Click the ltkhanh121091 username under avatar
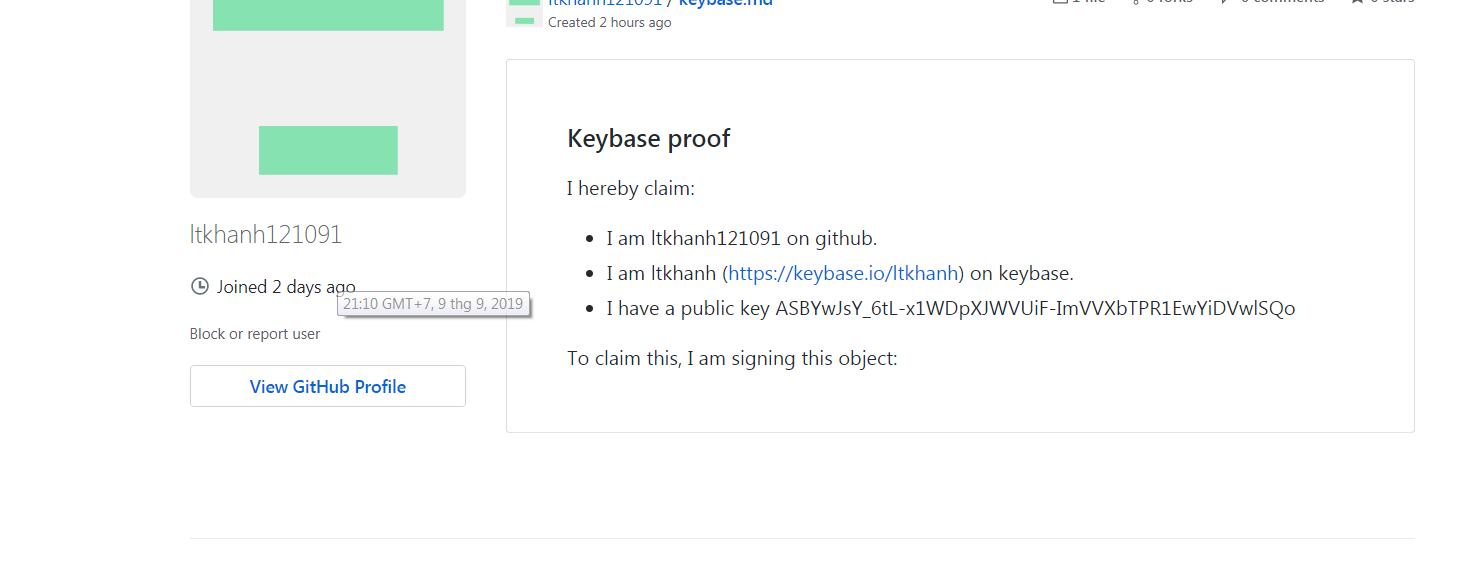This screenshot has height=566, width=1471. 266,235
